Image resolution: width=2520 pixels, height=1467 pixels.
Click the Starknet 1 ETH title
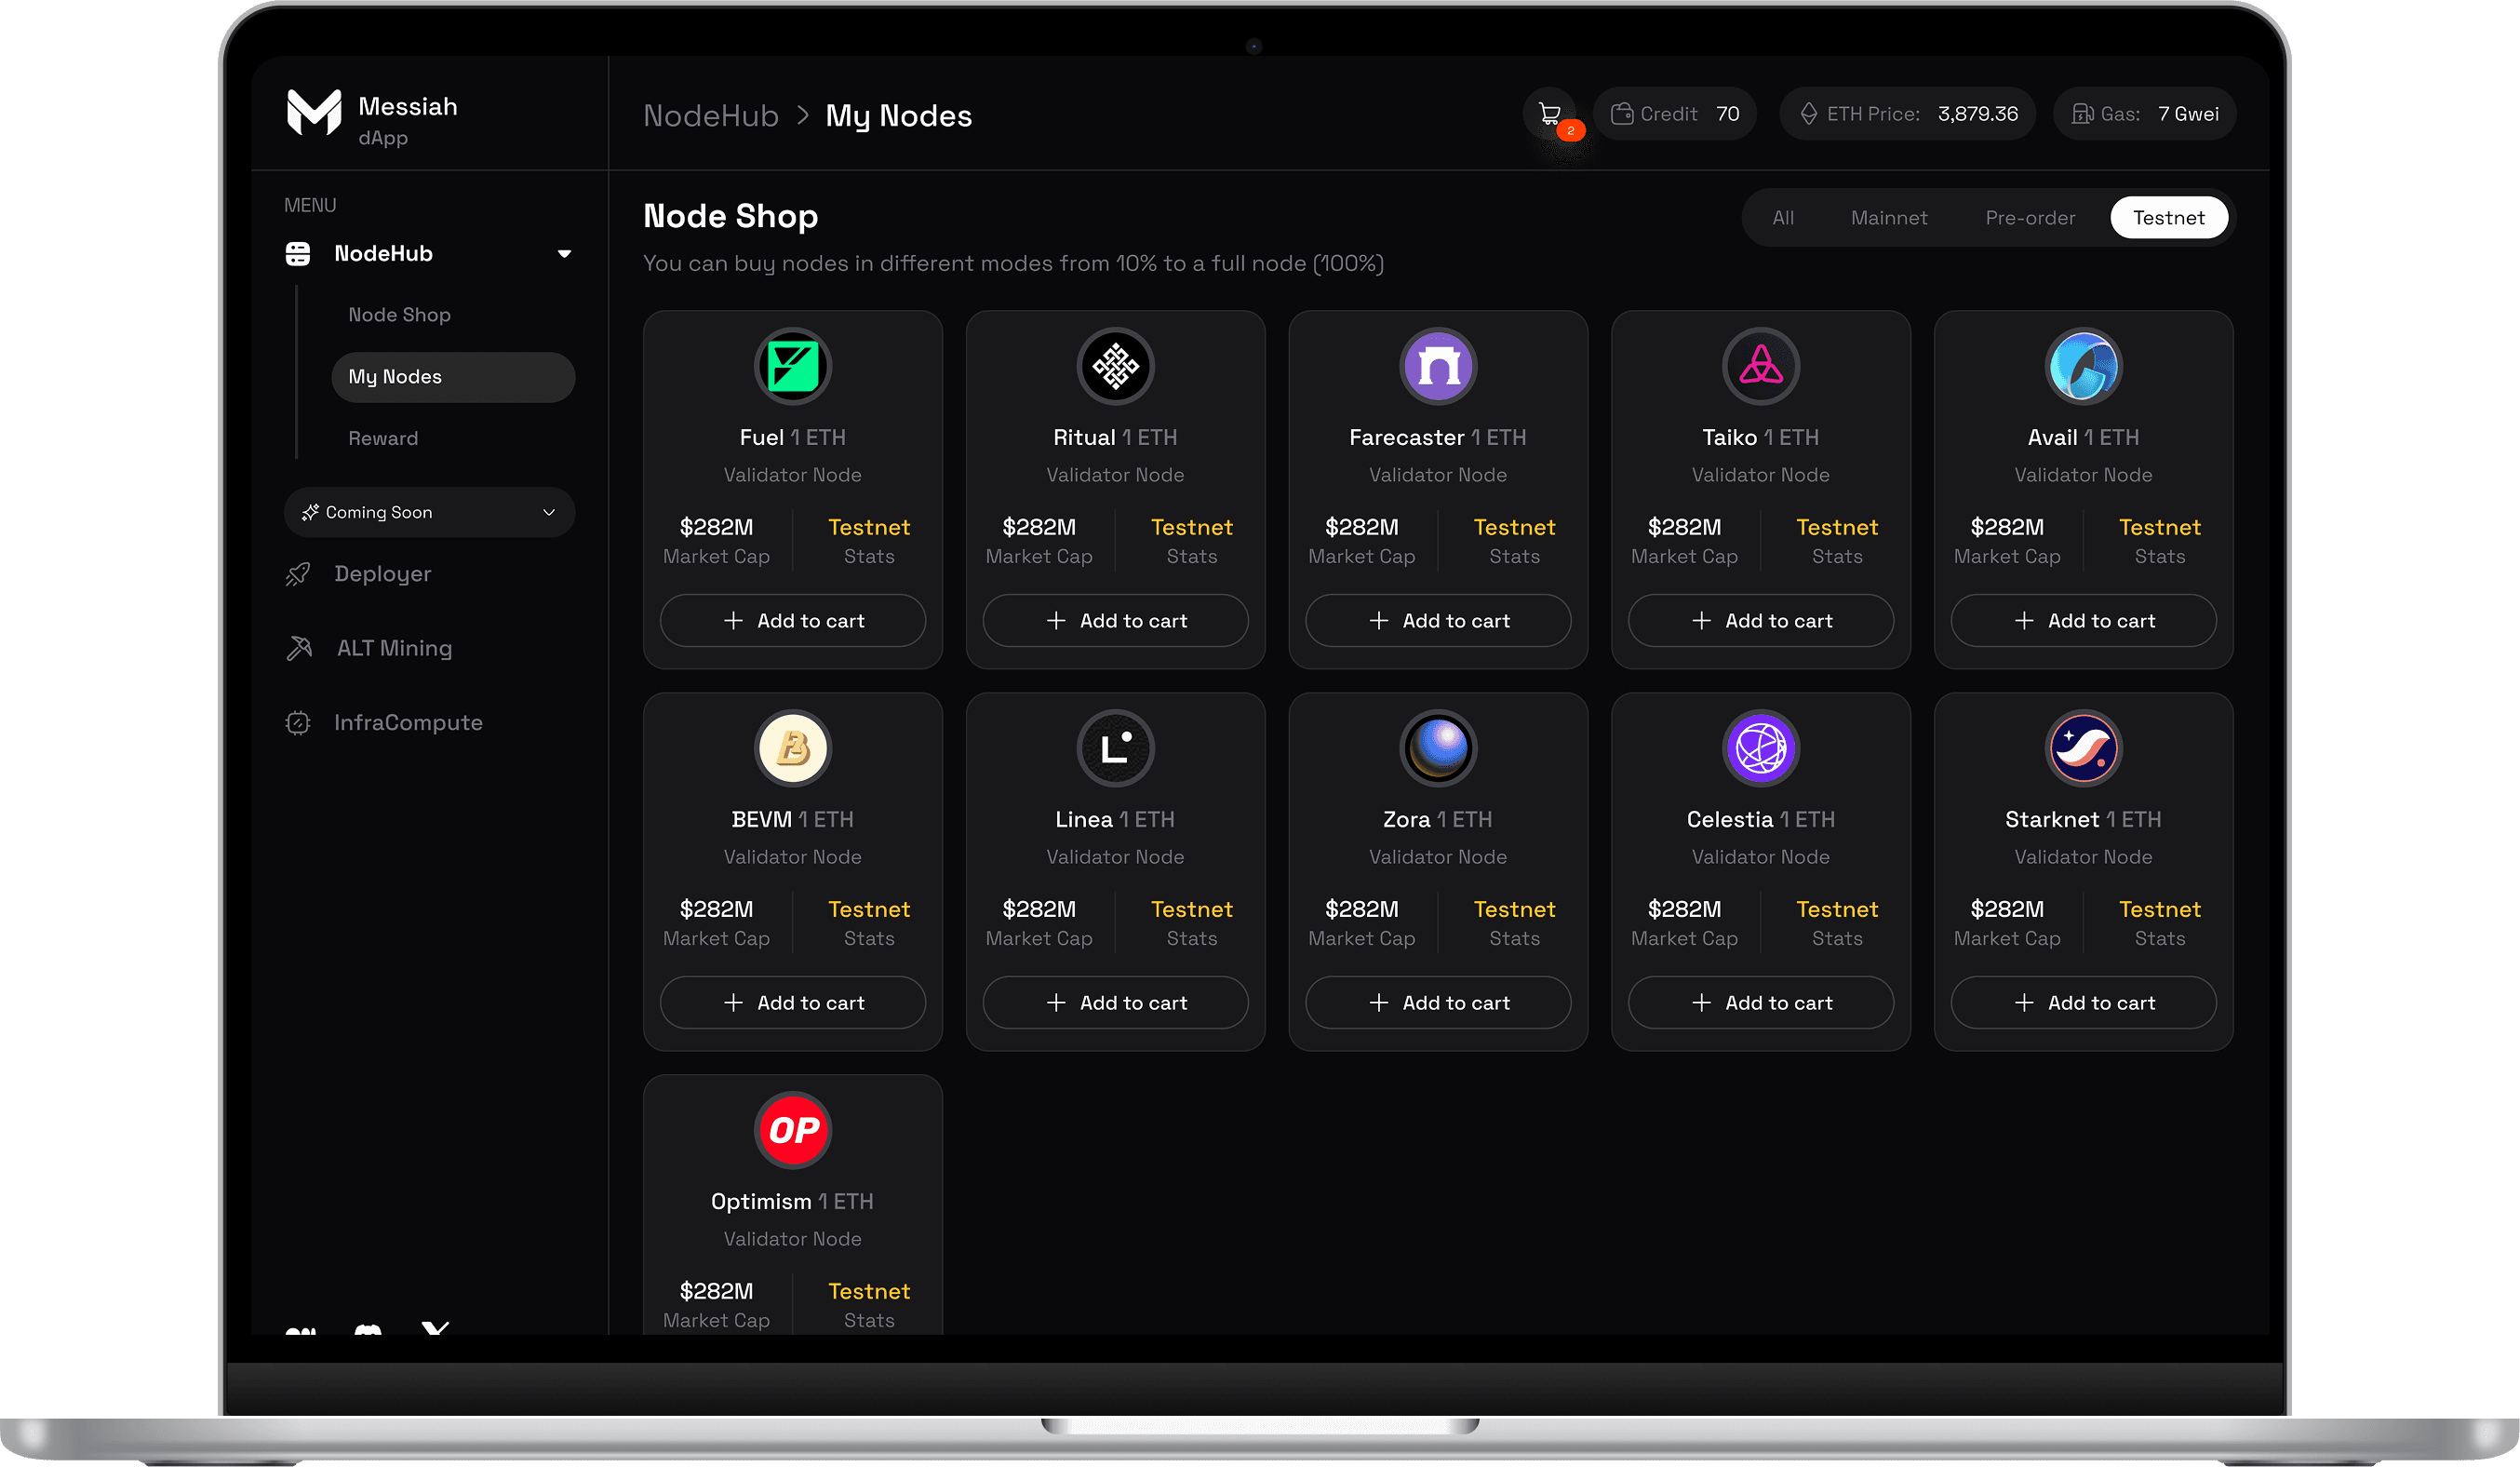tap(2083, 820)
